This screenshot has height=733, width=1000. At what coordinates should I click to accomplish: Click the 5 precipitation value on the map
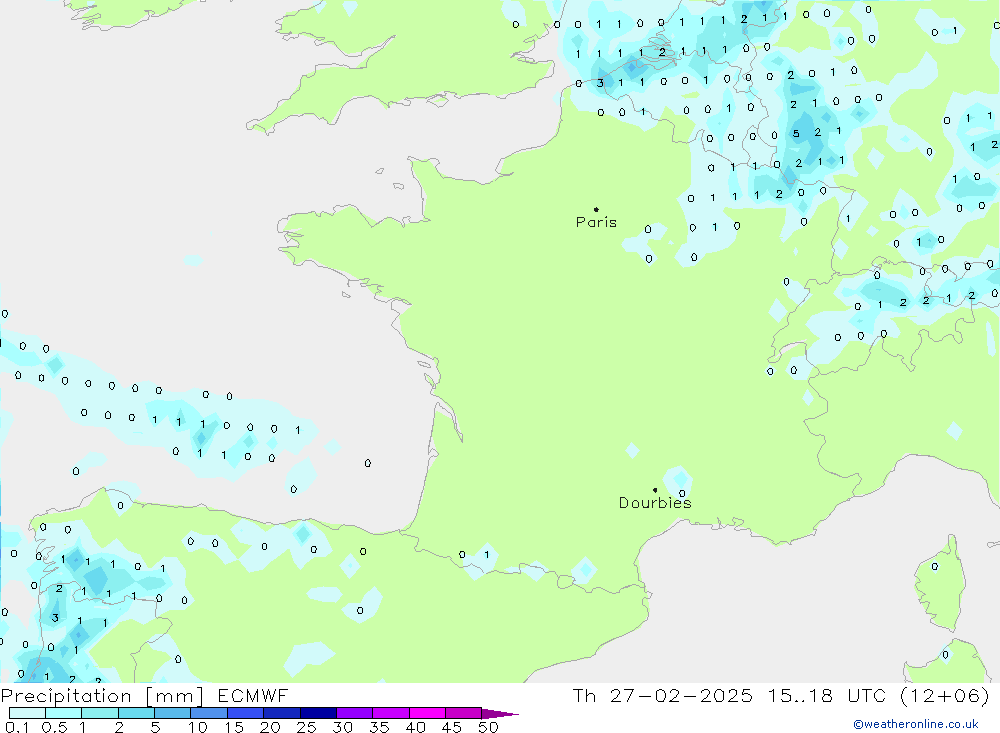click(796, 134)
